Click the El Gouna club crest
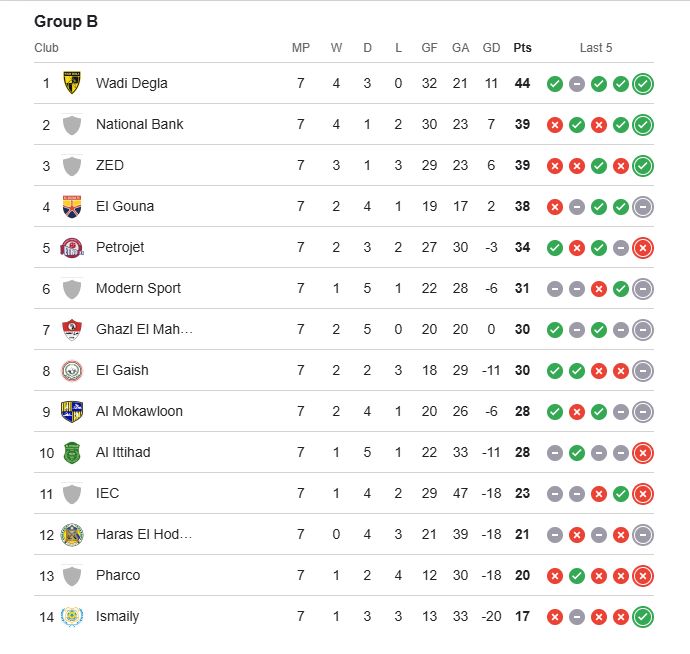Screen dimensions: 690x654 (72, 206)
